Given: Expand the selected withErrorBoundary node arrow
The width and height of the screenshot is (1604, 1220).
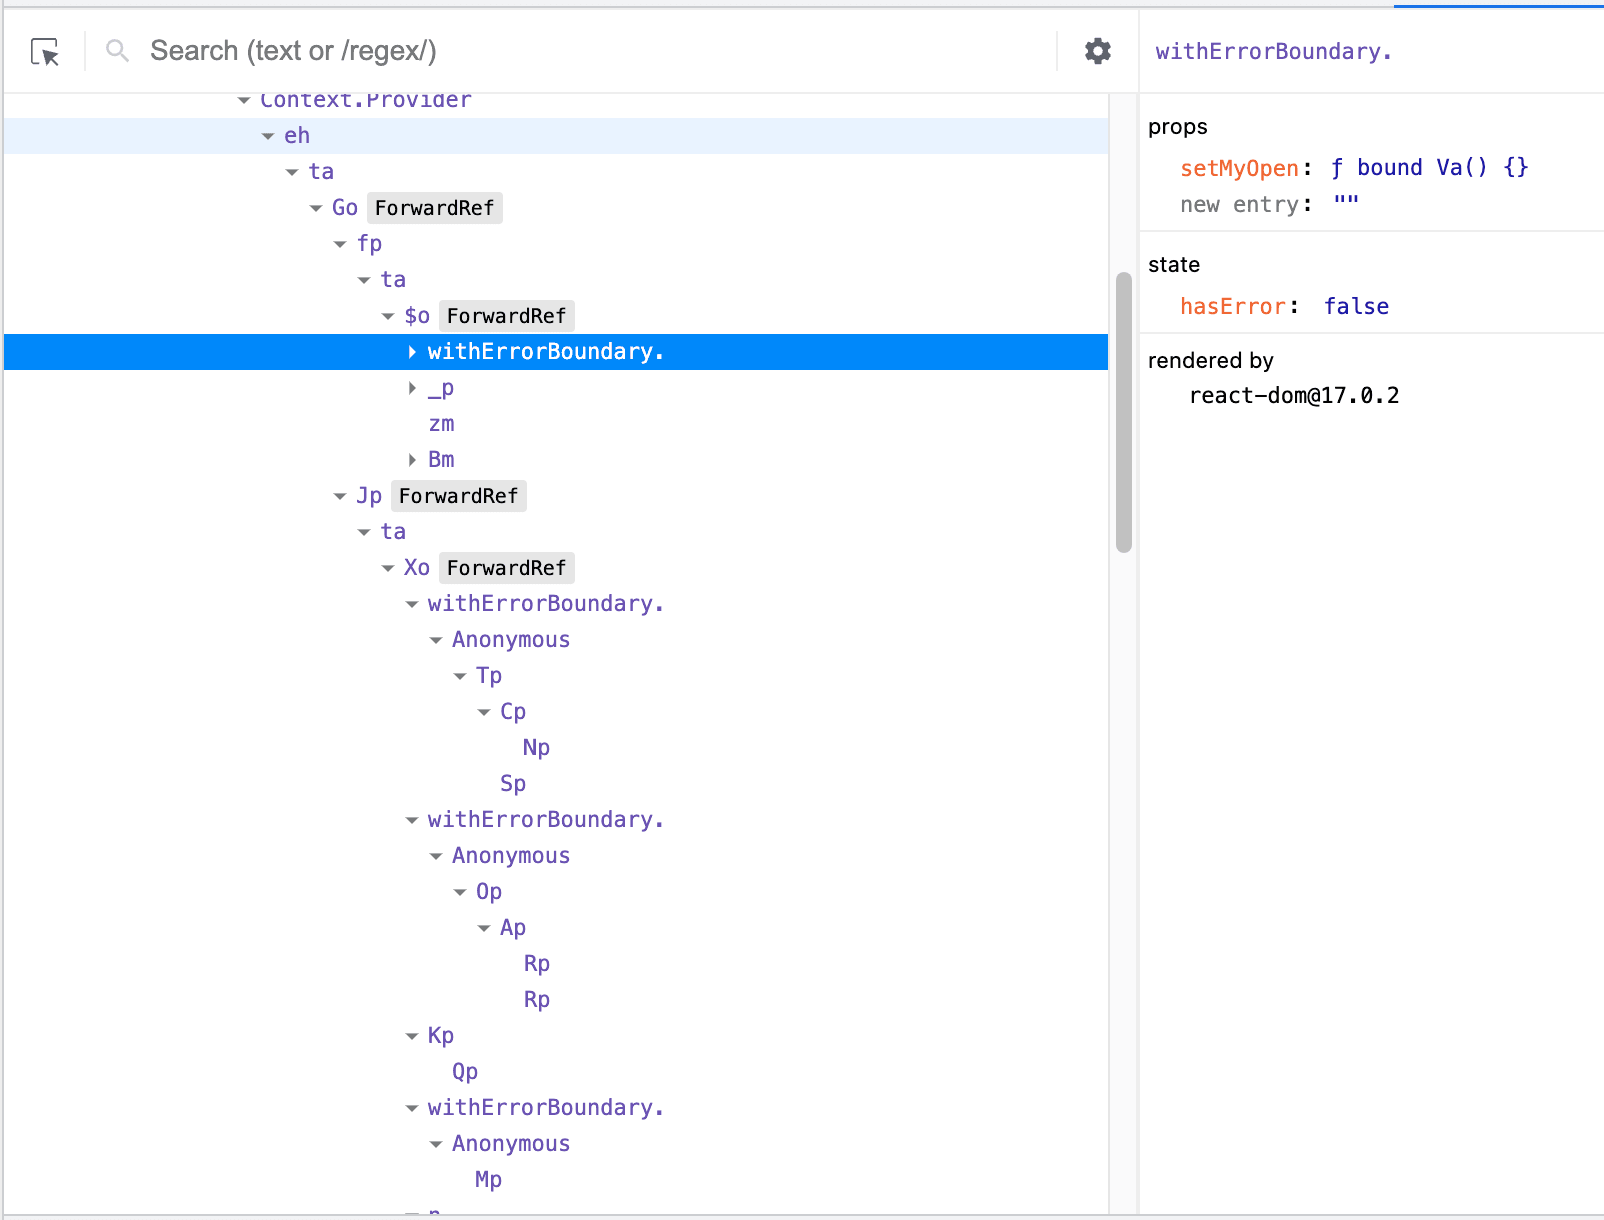Looking at the screenshot, I should coord(412,352).
